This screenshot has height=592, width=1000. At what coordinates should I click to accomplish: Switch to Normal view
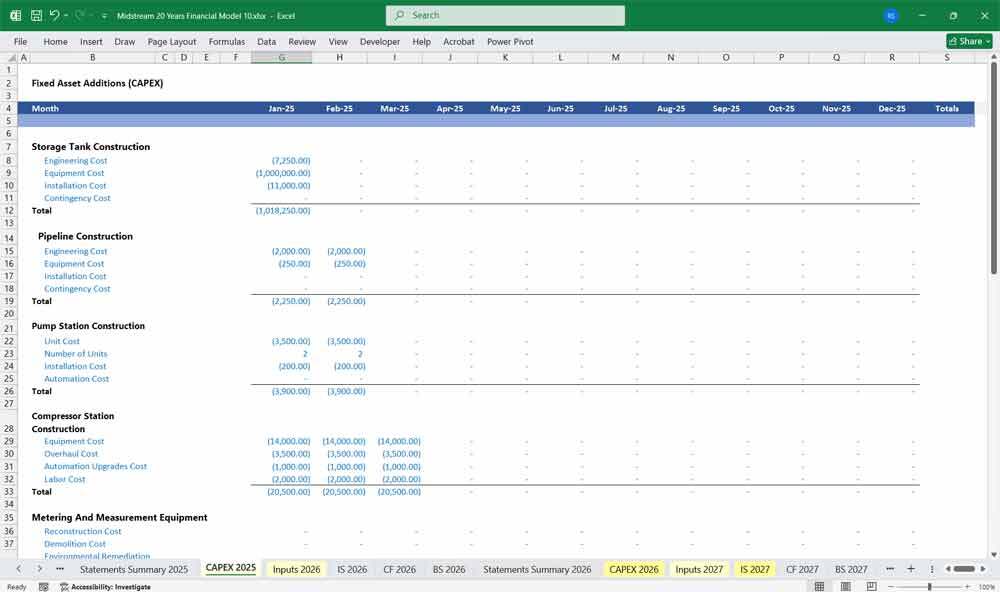[x=820, y=586]
